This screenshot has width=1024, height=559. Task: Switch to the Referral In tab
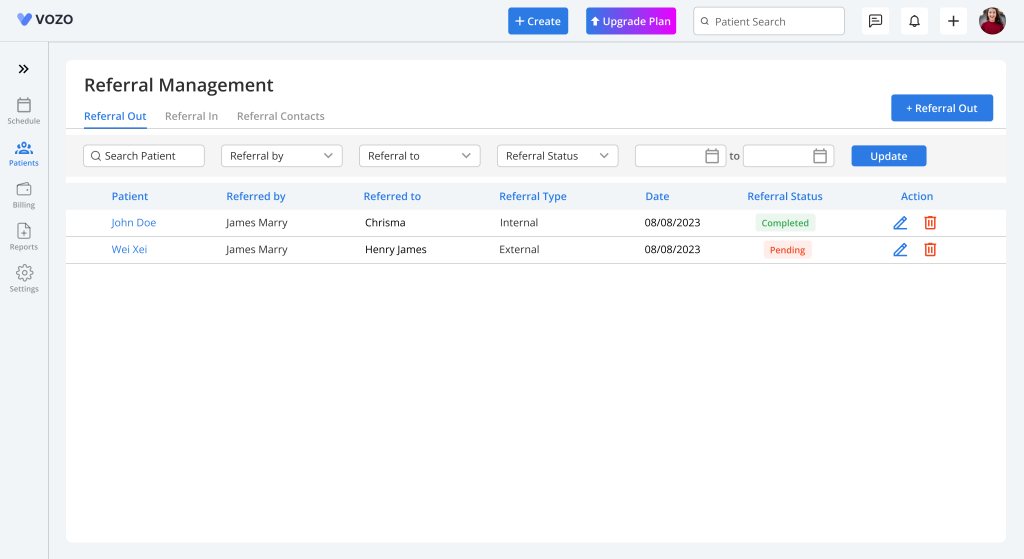[191, 116]
